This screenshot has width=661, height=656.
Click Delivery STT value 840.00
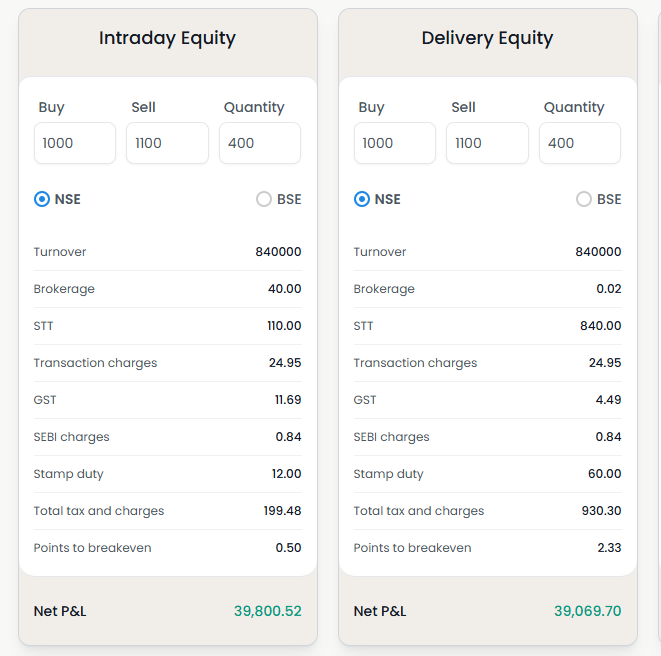[x=600, y=326]
